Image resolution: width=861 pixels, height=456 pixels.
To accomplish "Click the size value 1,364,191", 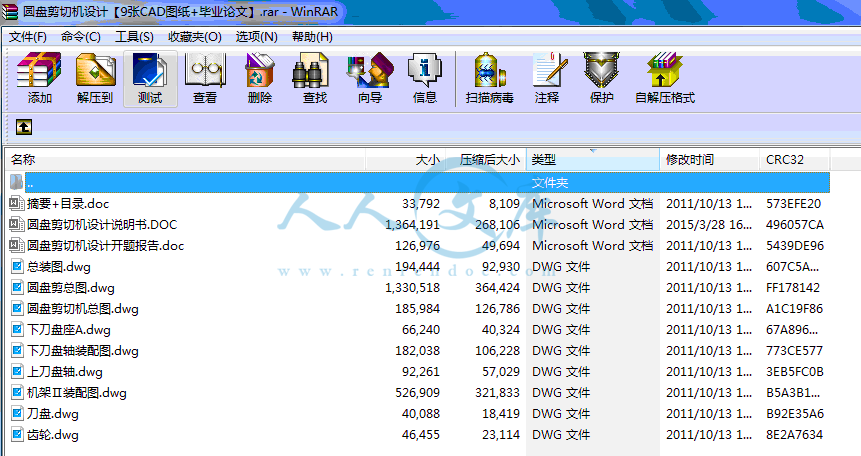I will [x=412, y=224].
